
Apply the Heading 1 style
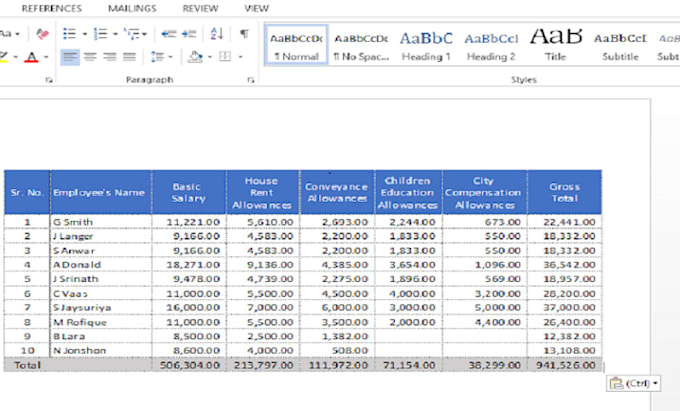click(426, 46)
